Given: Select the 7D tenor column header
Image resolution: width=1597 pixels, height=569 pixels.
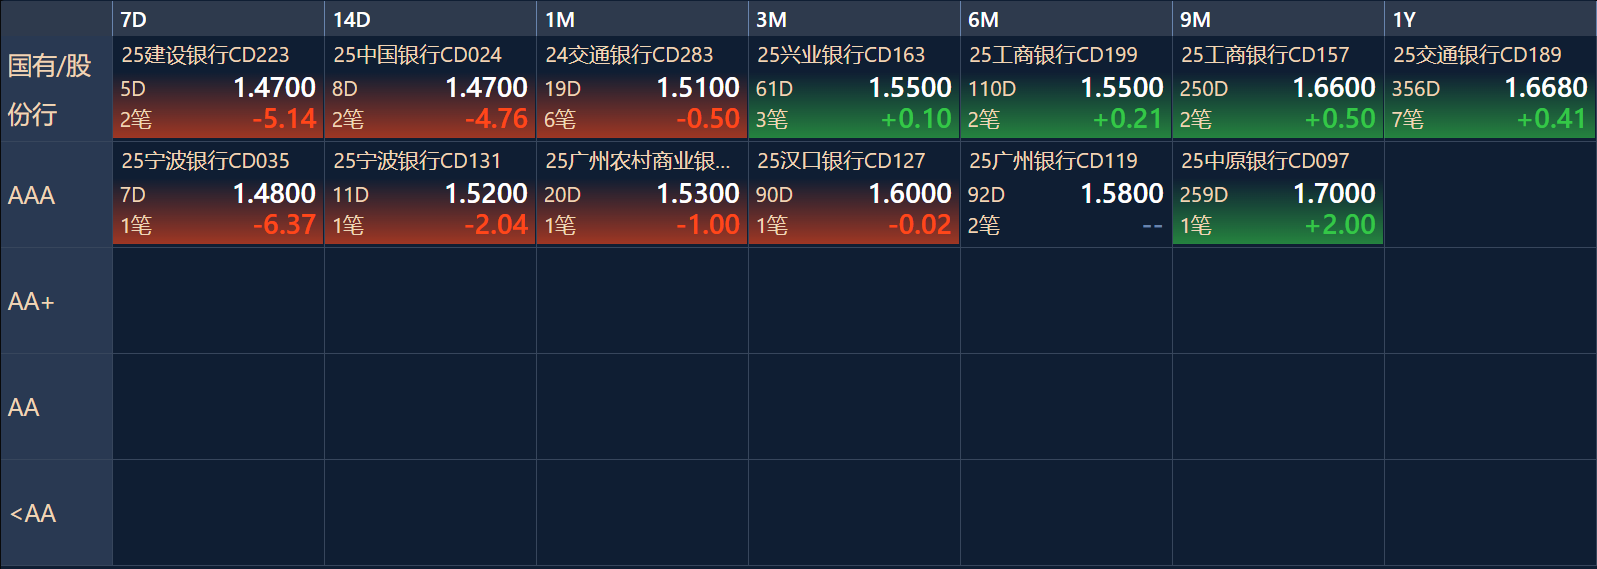Looking at the screenshot, I should pos(218,19).
